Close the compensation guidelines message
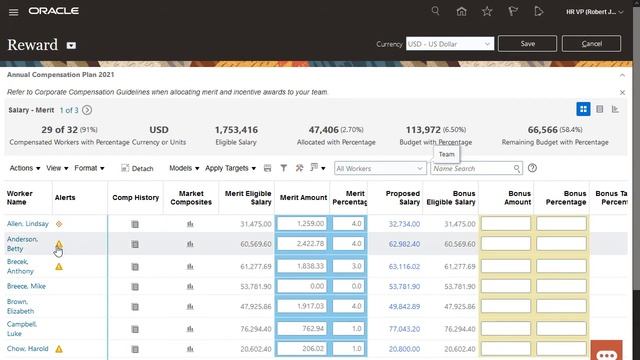Viewport: 640px width, 360px height. 622,93
